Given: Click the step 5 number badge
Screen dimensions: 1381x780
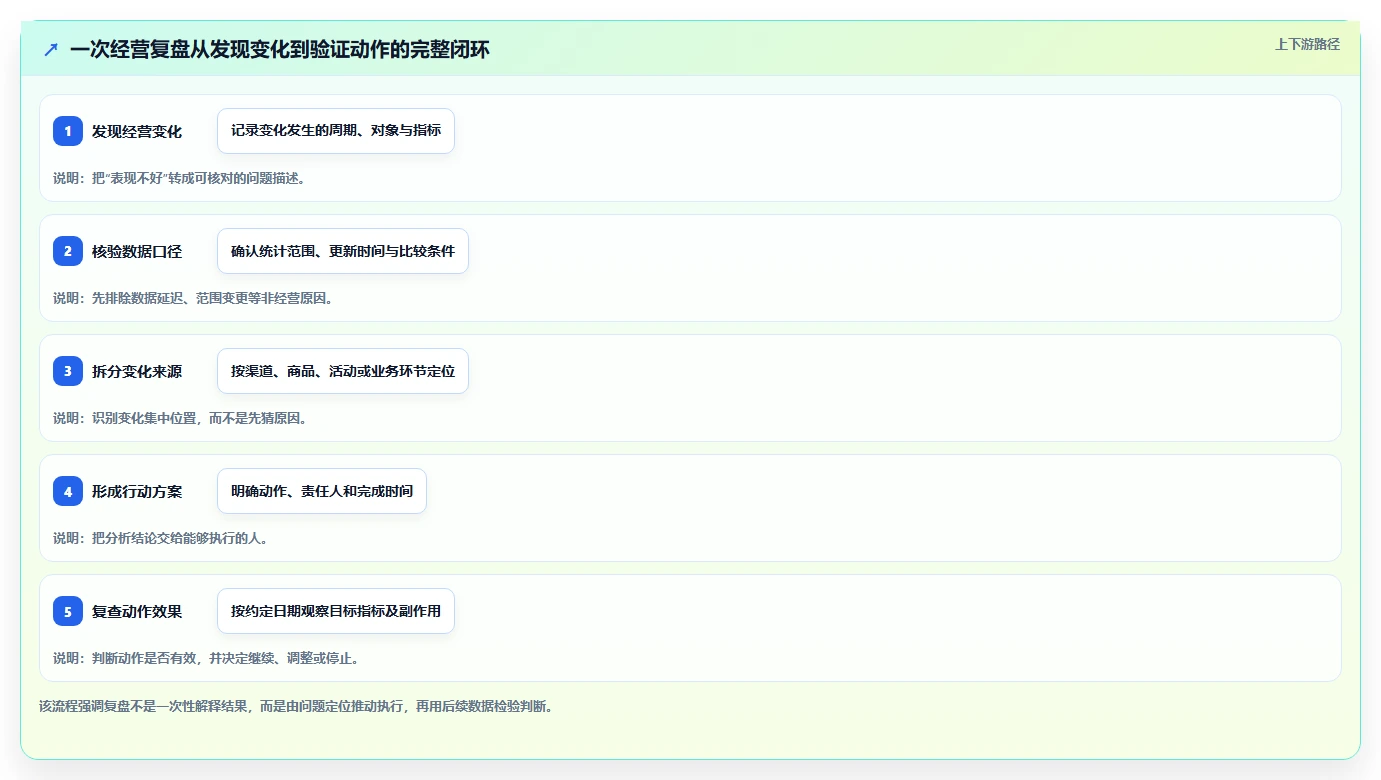Looking at the screenshot, I should click(68, 611).
